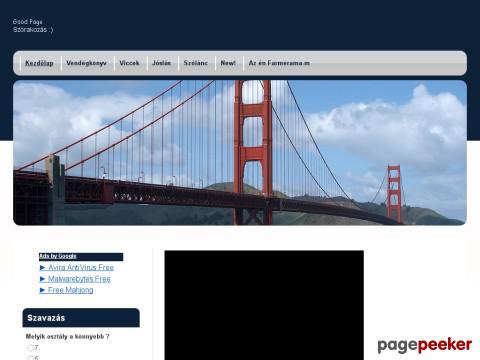The image size is (480, 360).
Task: Open the New! menu item
Action: click(x=228, y=63)
